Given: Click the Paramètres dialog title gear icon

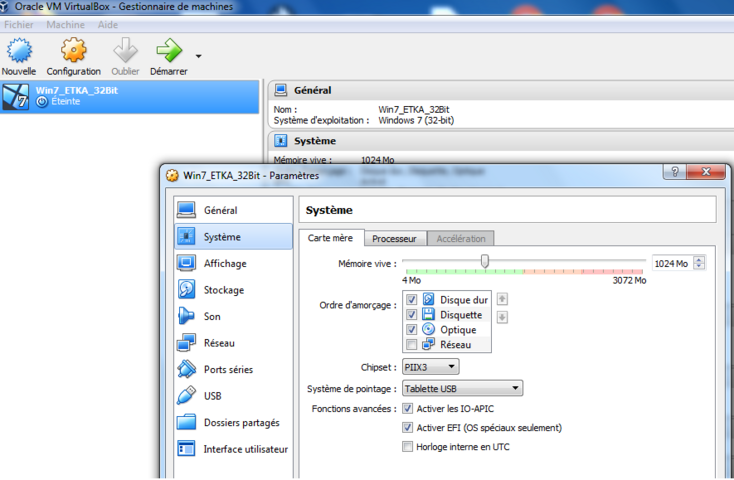Looking at the screenshot, I should point(172,176).
